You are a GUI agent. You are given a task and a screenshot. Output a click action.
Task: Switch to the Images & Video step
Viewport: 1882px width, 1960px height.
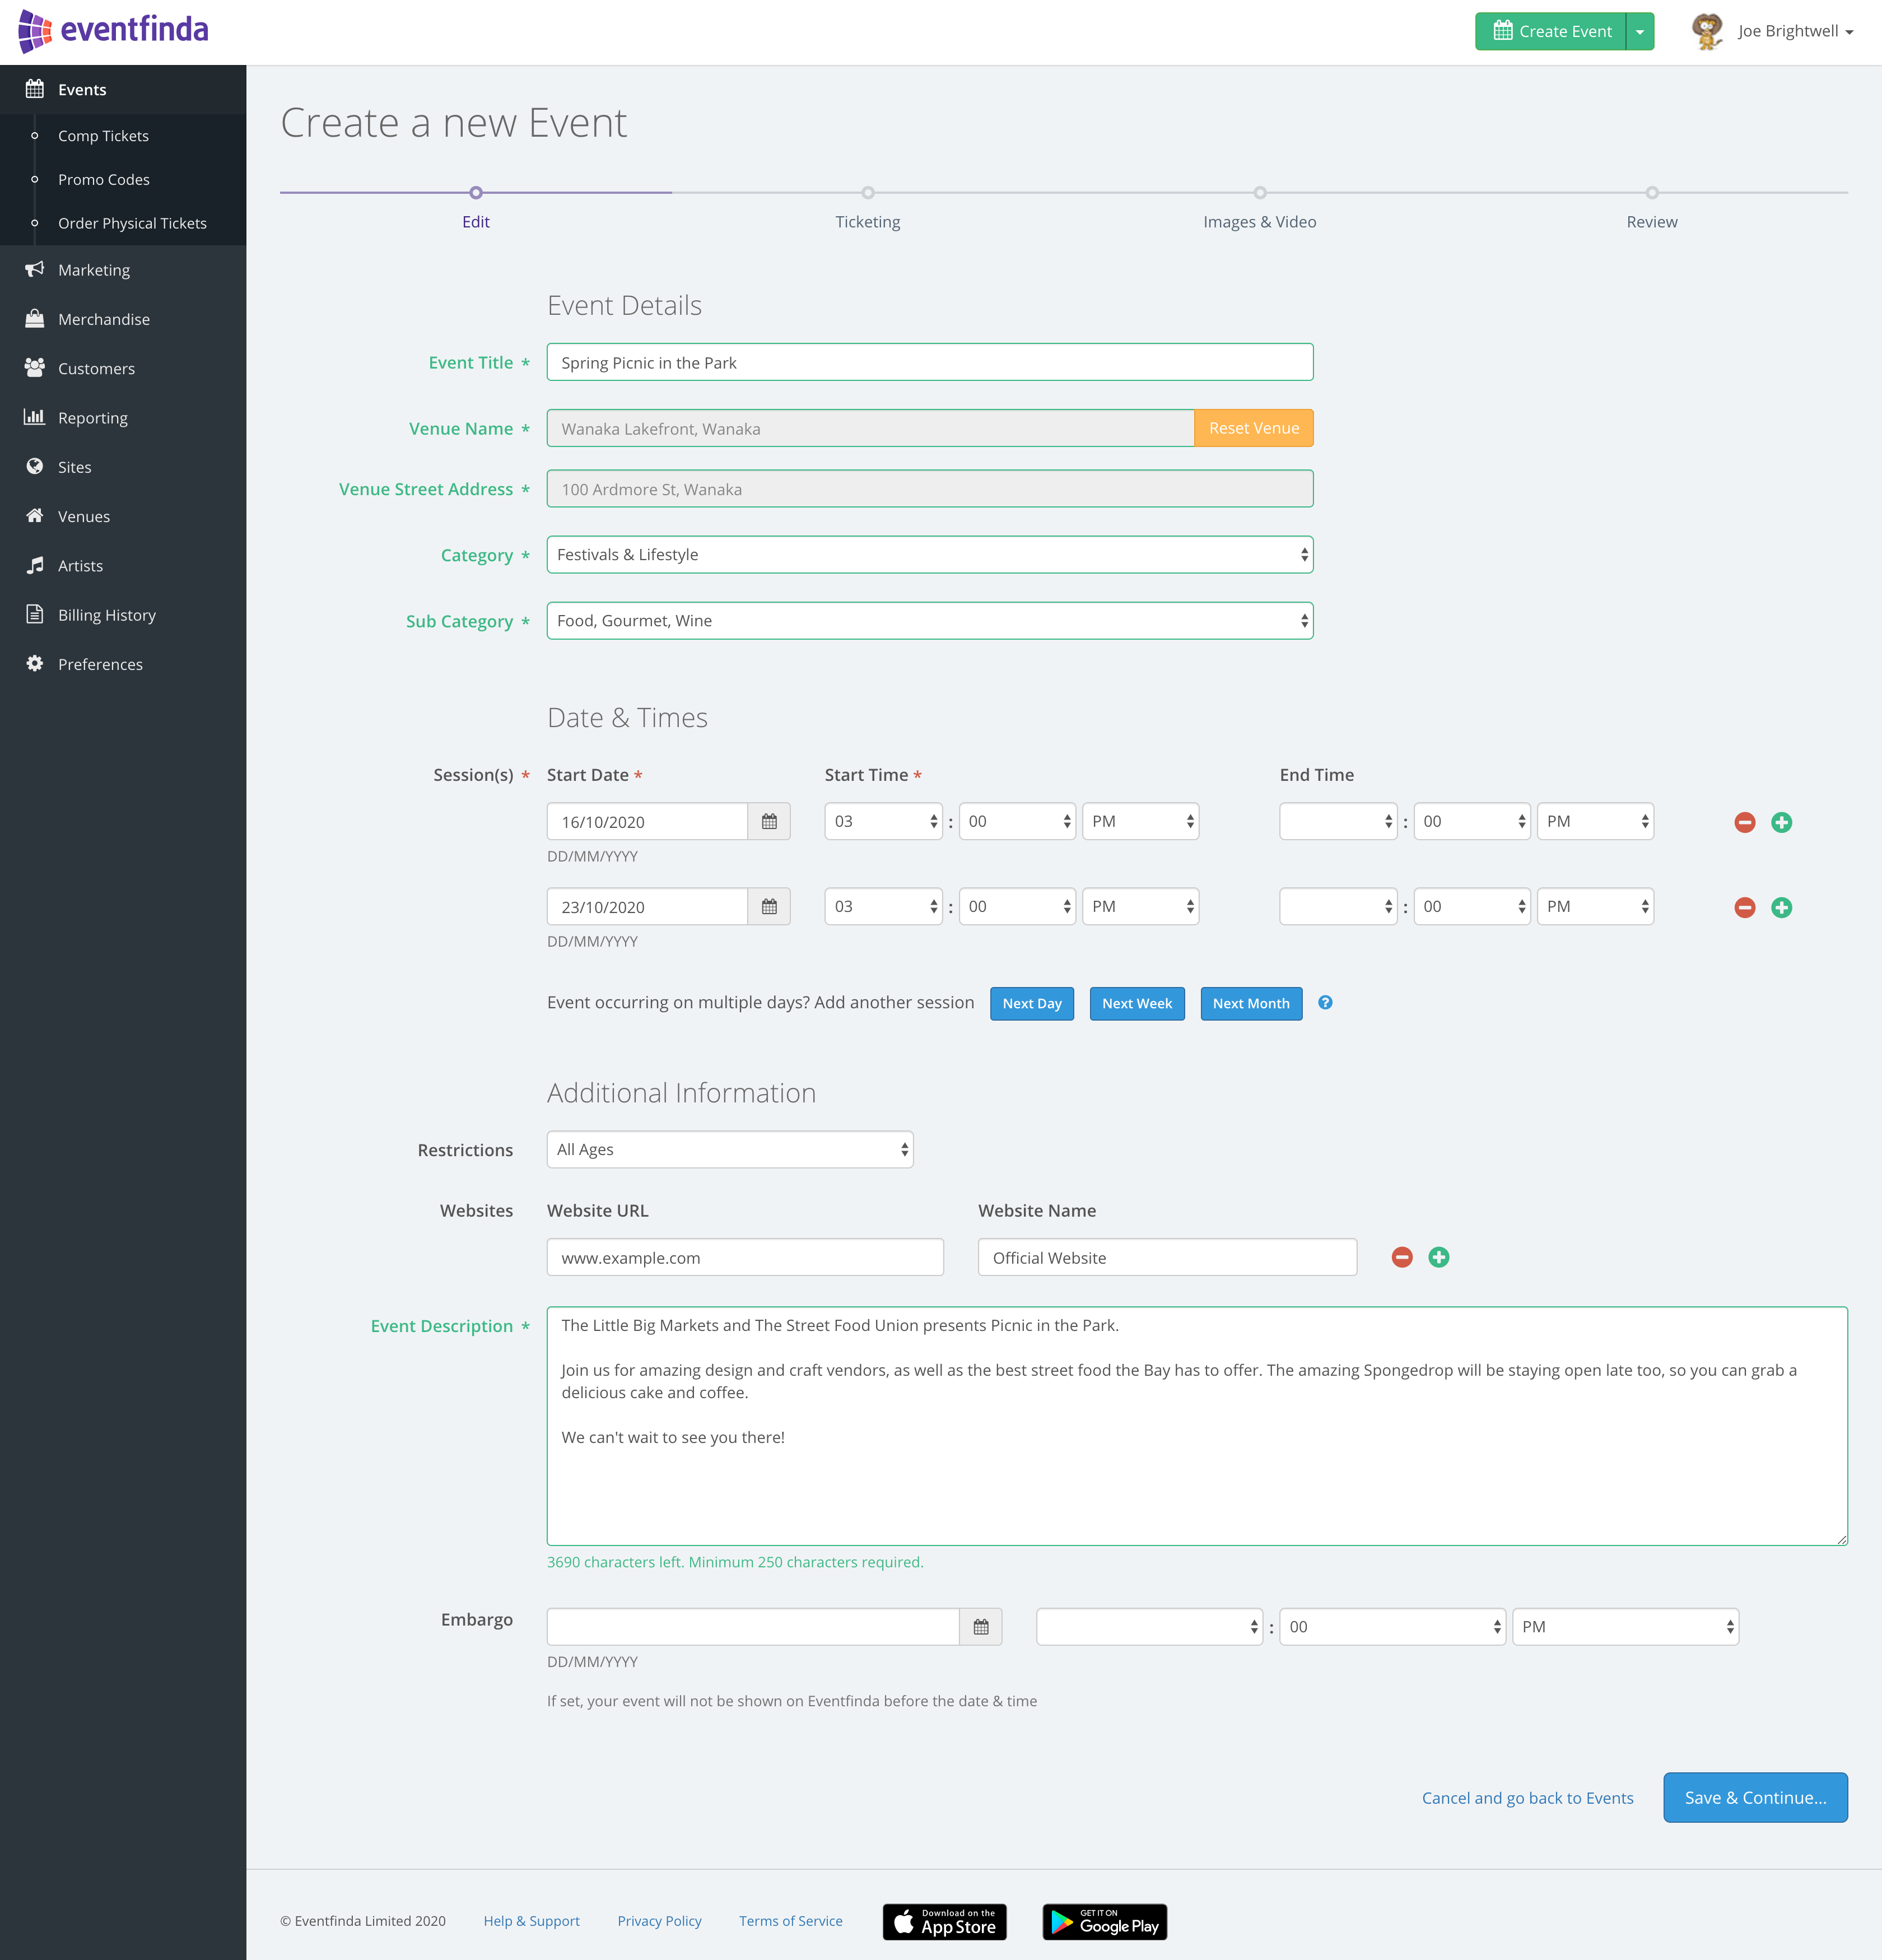[1260, 208]
